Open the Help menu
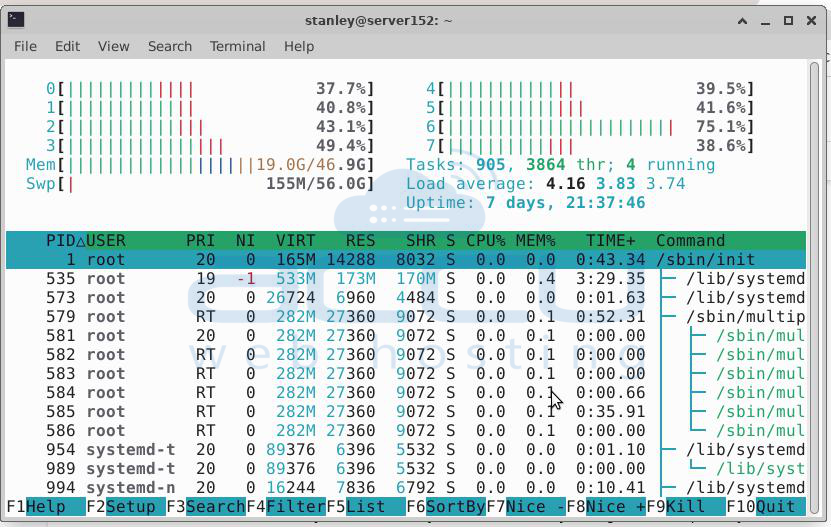831x527 pixels. pyautogui.click(x=299, y=47)
